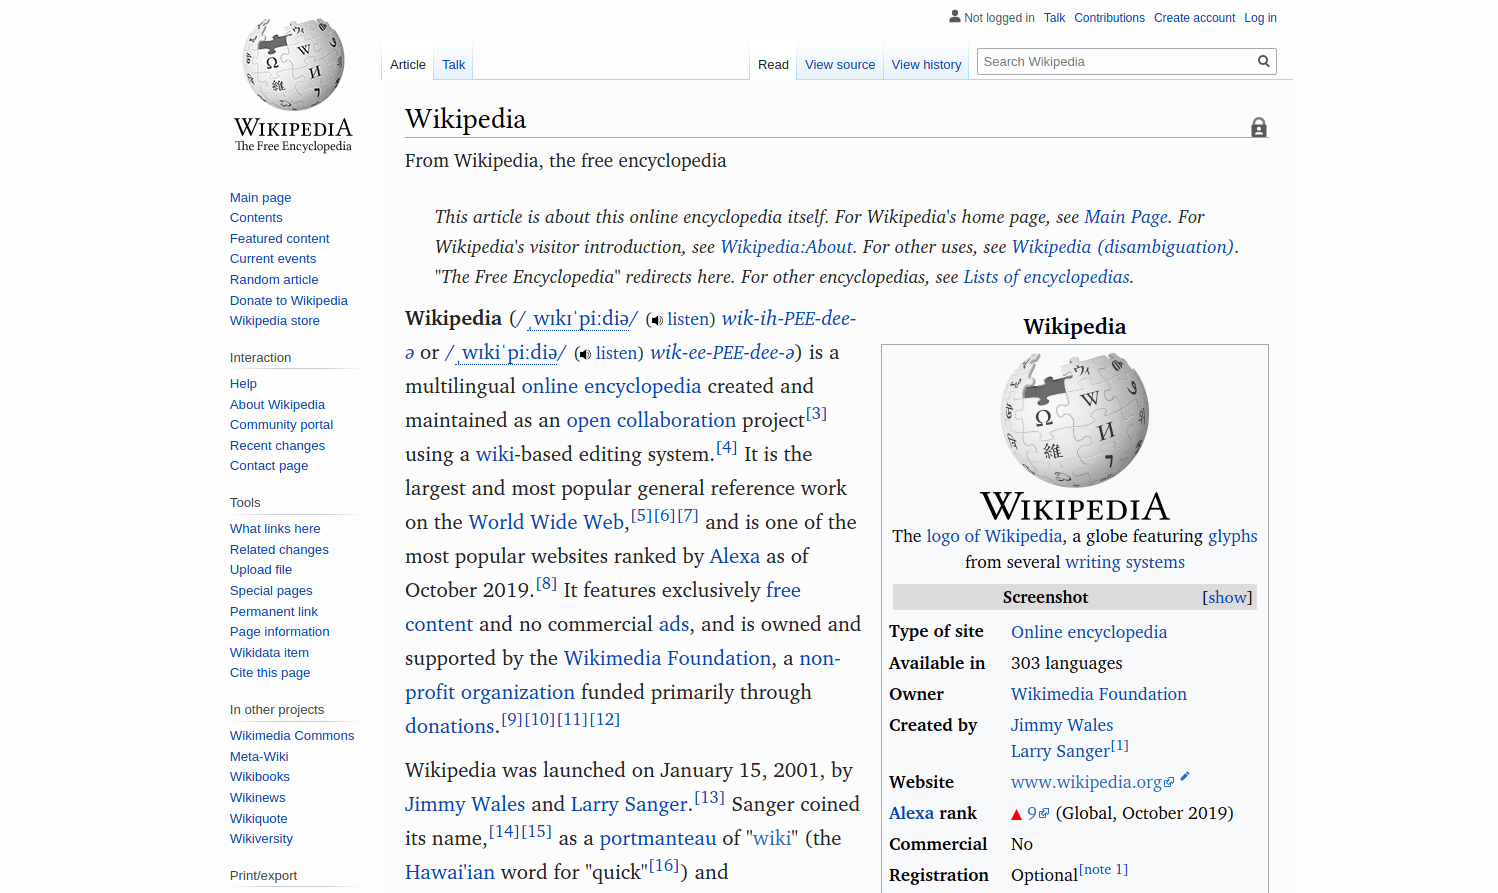The image size is (1498, 893).
Task: Click the red Alexa rank increase triangle
Action: tap(1017, 814)
